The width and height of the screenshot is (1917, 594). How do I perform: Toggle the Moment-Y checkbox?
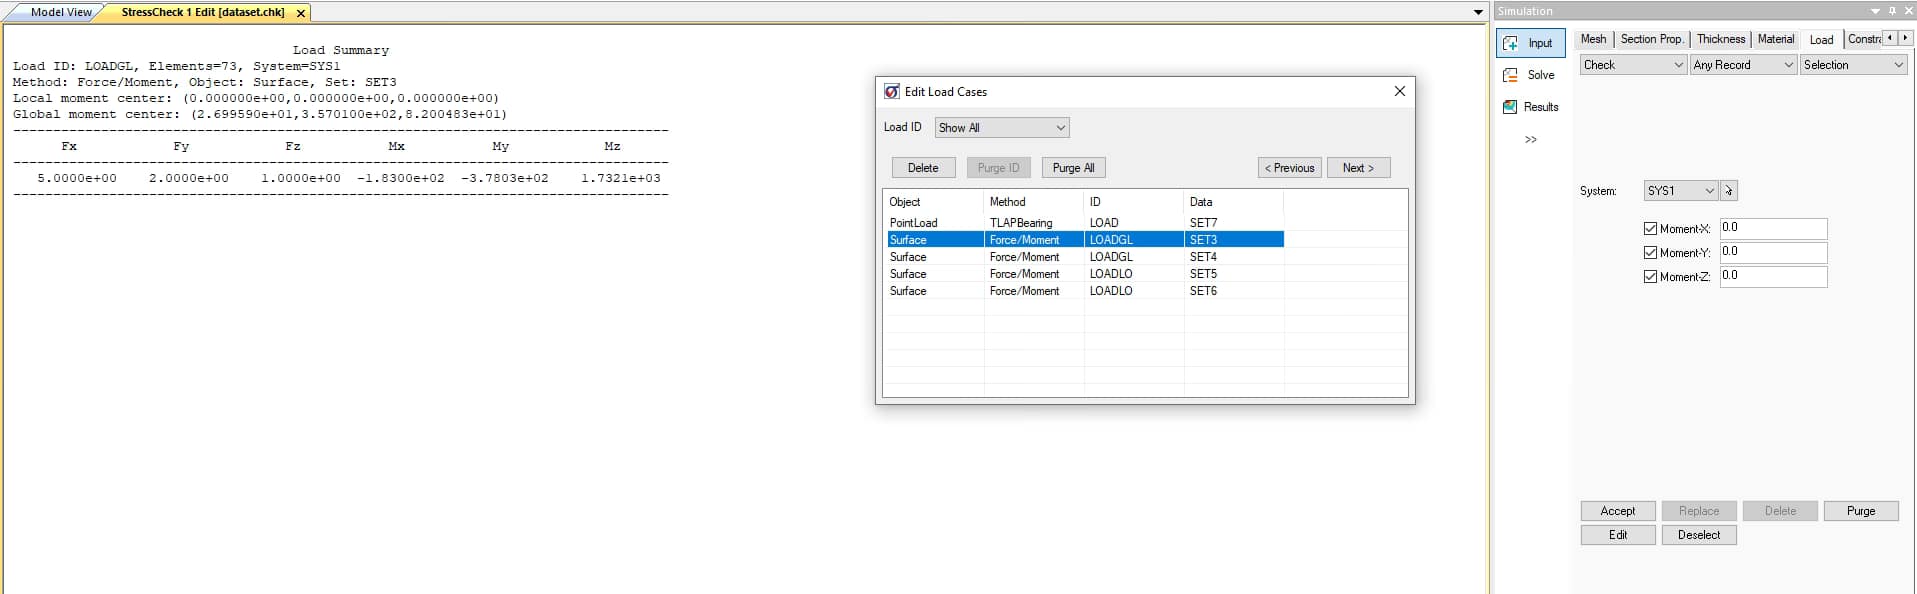click(x=1650, y=253)
